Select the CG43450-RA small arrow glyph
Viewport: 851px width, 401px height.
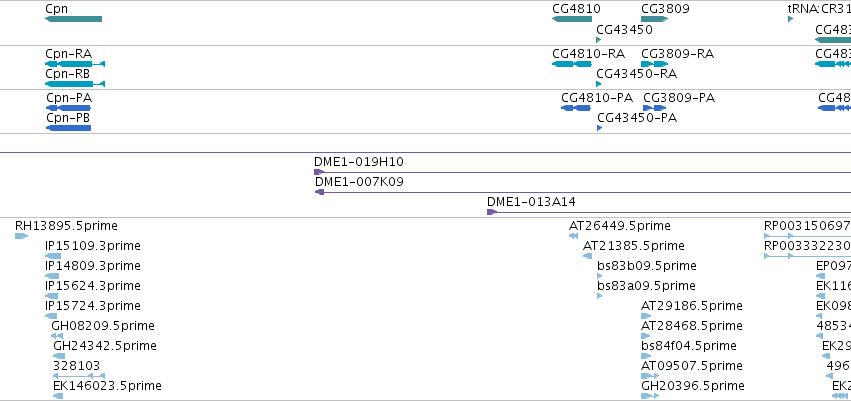(599, 84)
